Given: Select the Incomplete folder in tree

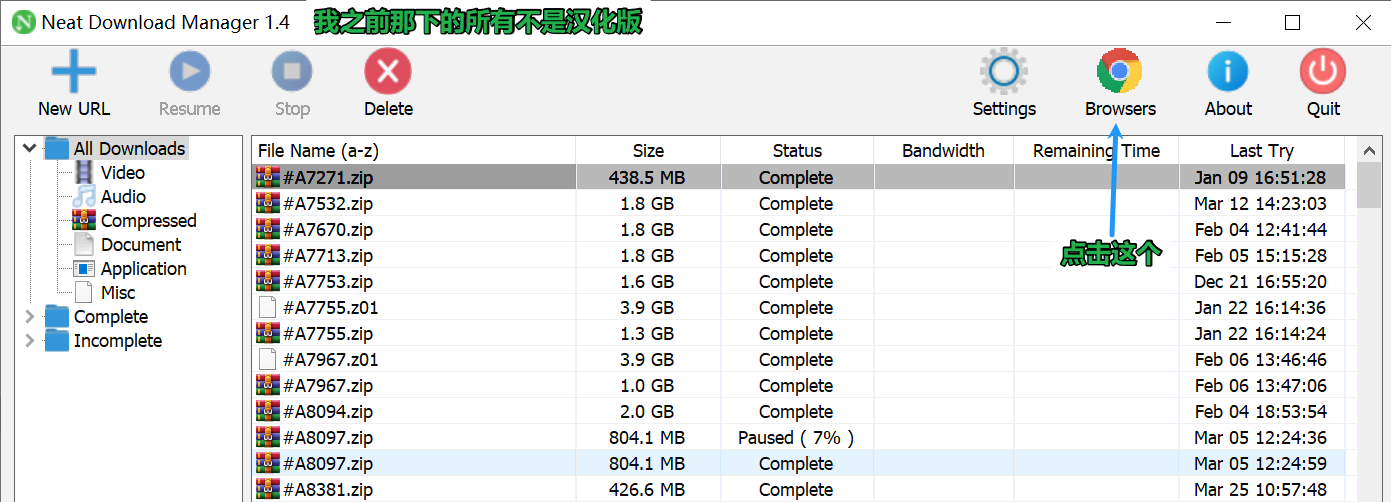Looking at the screenshot, I should (x=117, y=341).
